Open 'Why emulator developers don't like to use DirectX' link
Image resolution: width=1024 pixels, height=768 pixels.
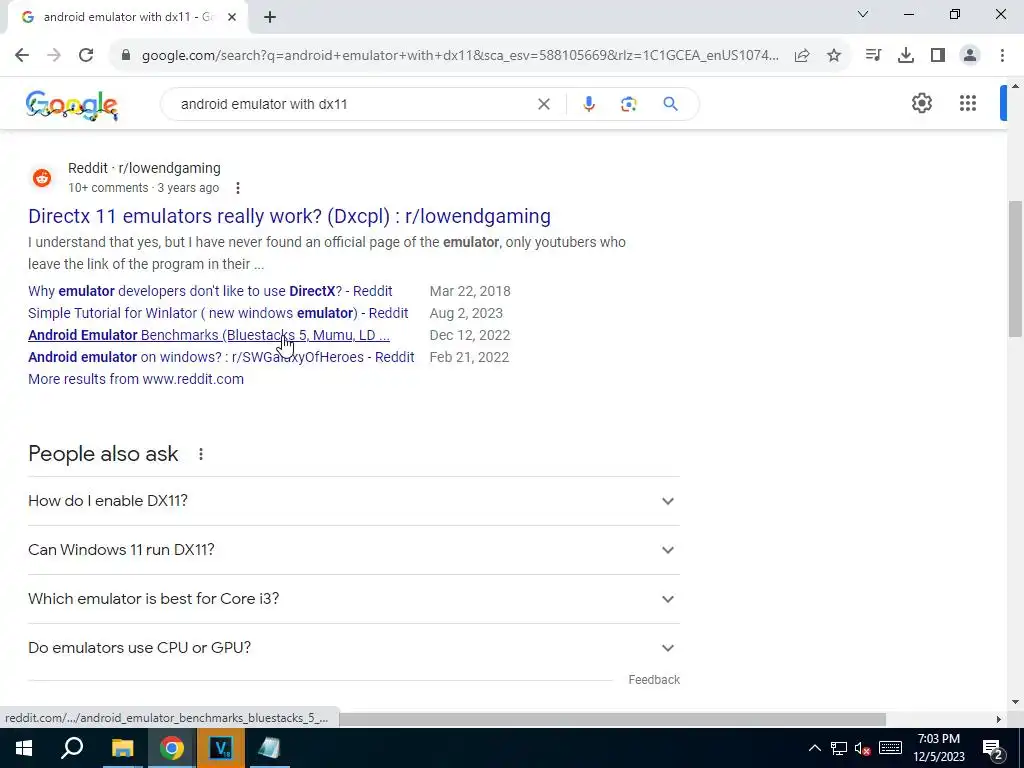click(210, 291)
